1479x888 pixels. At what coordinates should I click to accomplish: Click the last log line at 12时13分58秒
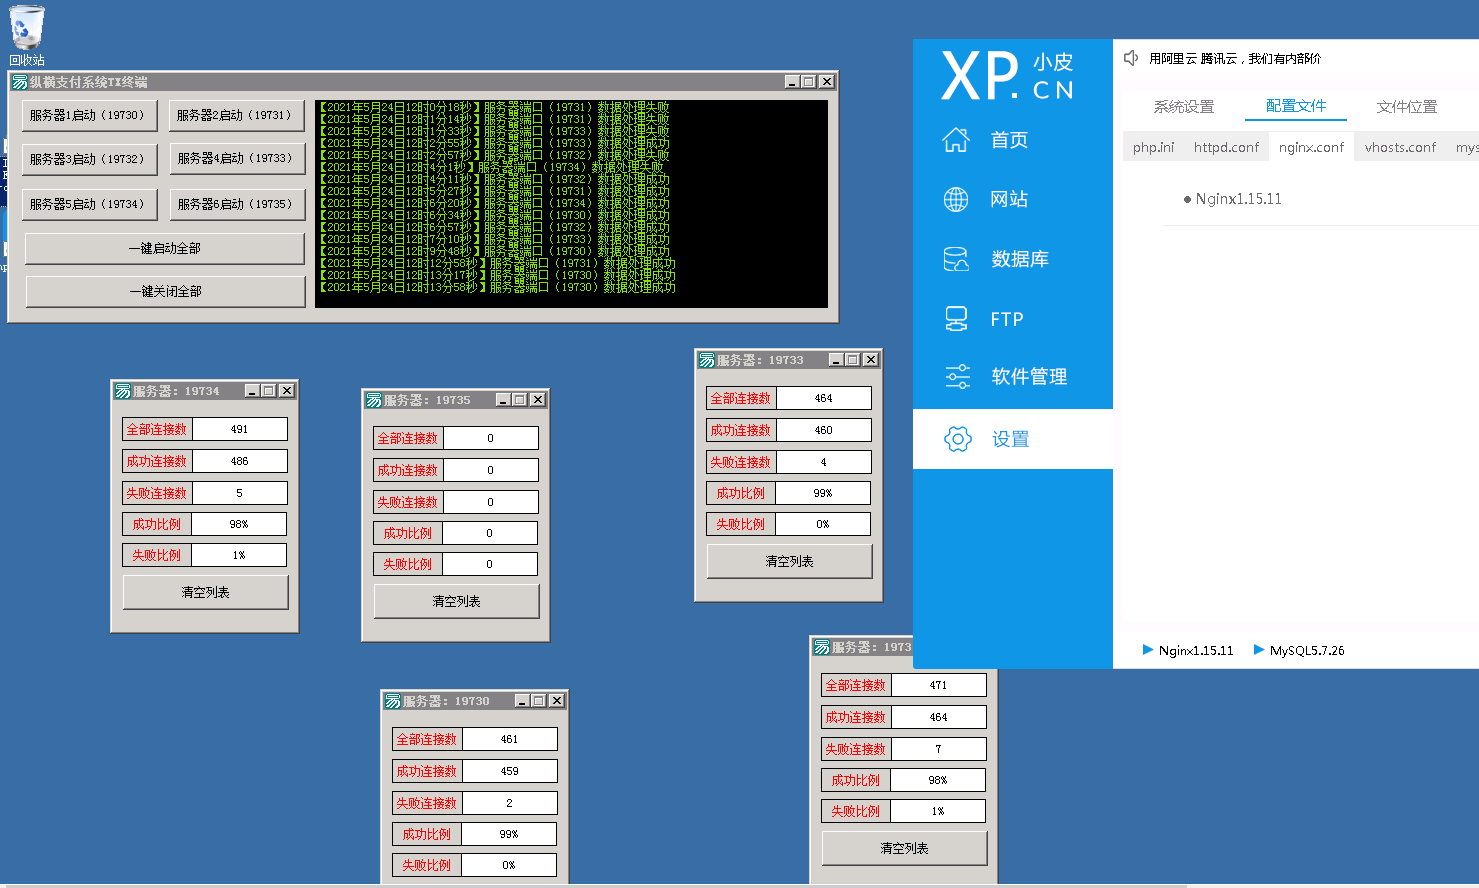(x=497, y=287)
